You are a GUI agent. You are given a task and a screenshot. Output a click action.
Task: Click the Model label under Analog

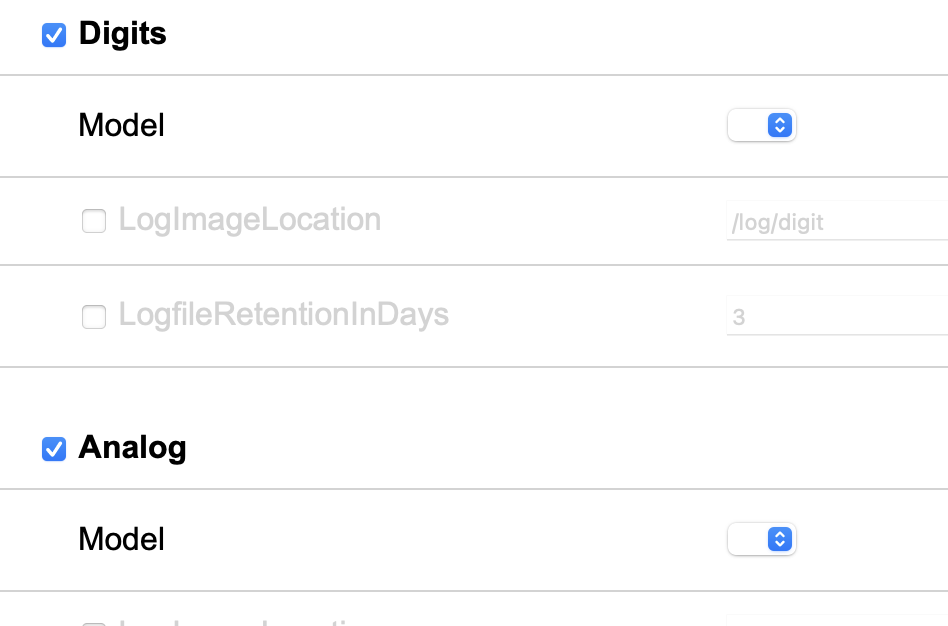point(121,540)
